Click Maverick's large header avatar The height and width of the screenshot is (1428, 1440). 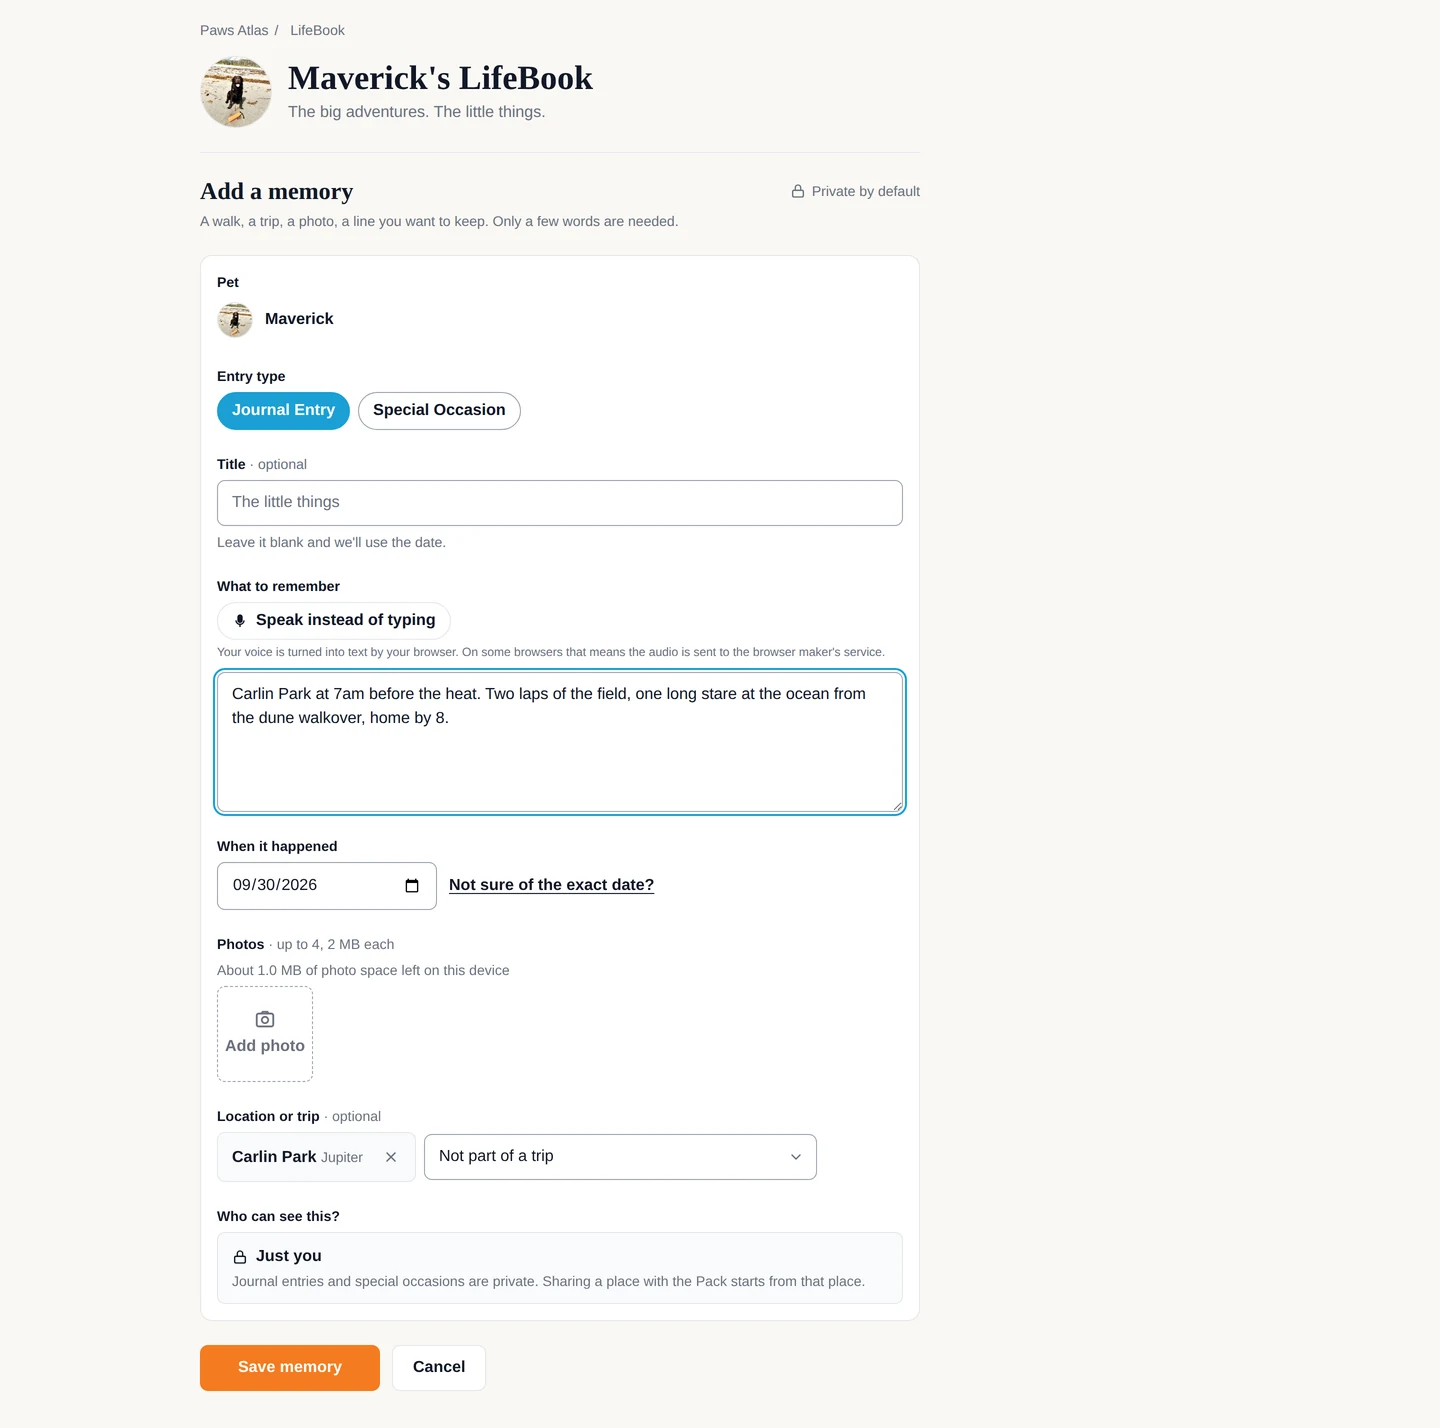tap(236, 92)
